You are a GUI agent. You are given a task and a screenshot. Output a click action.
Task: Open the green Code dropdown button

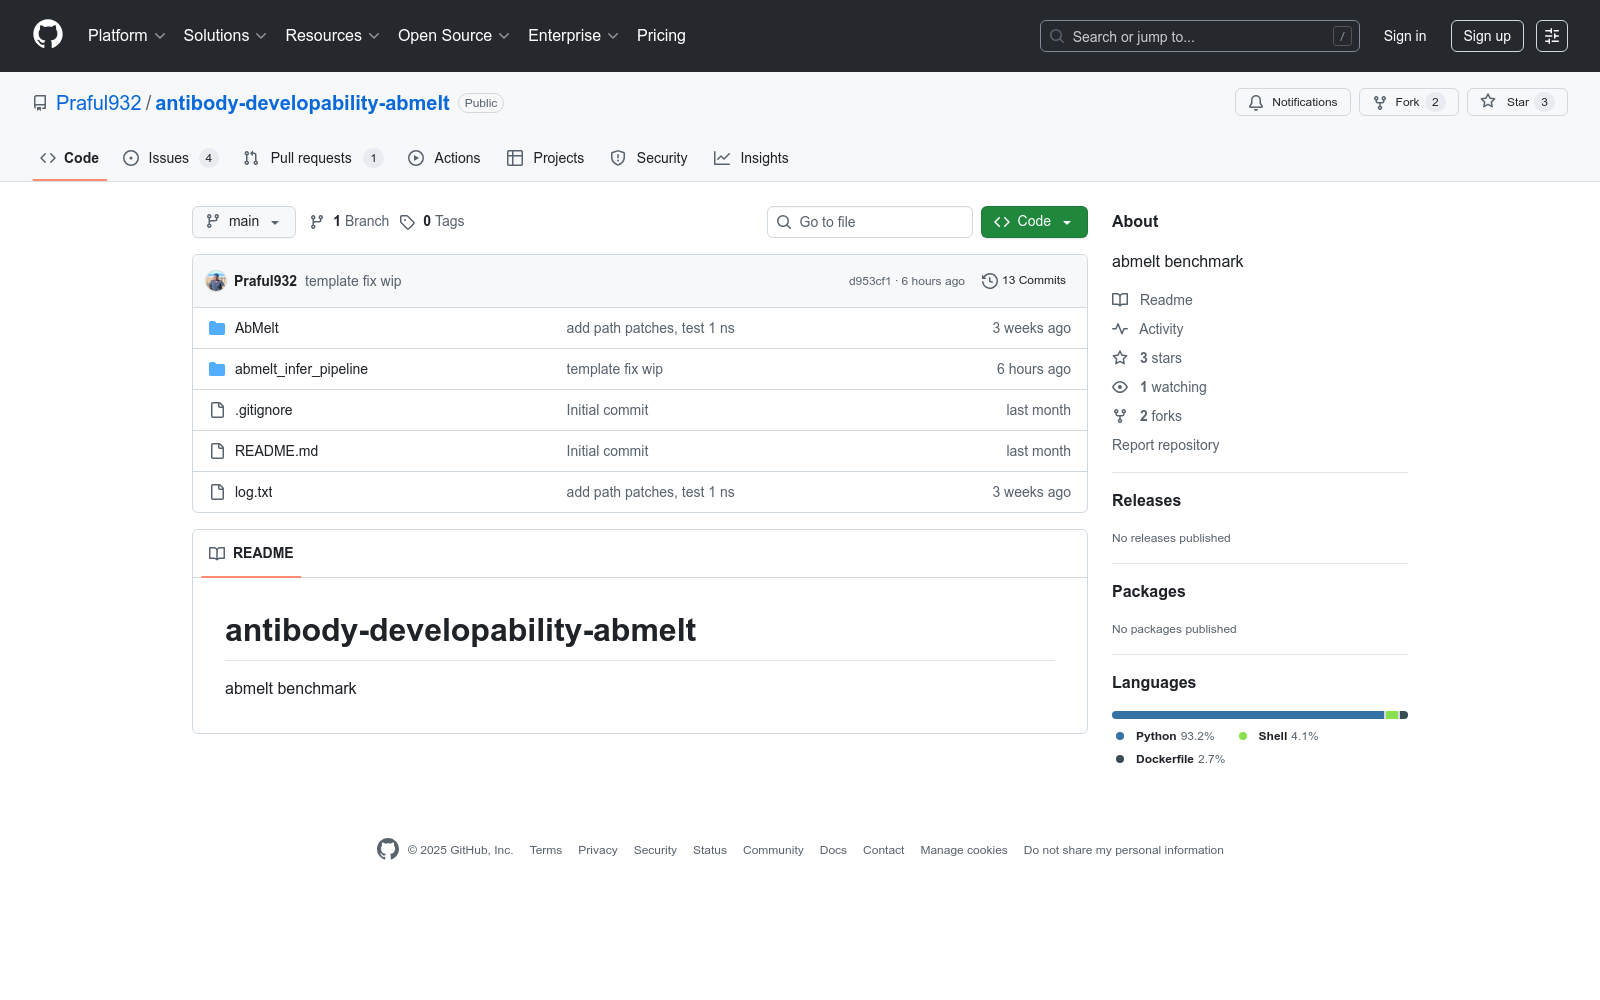(x=1034, y=222)
